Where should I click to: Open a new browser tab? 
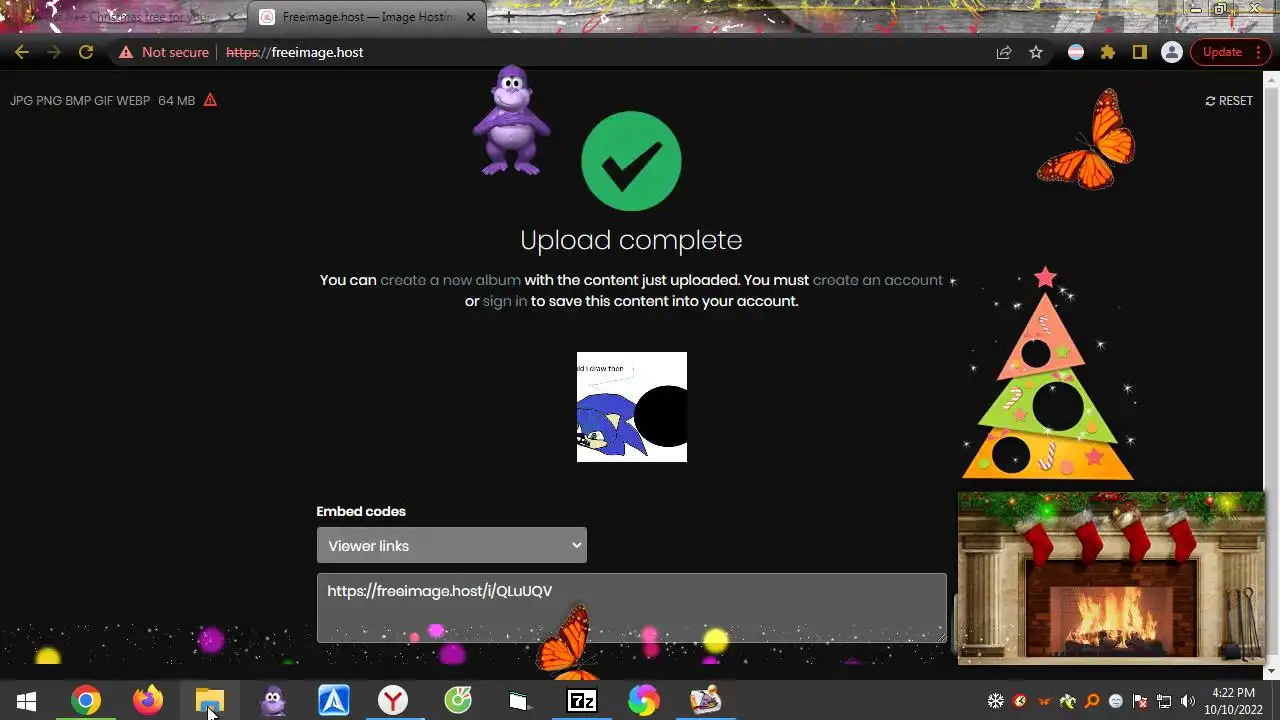(509, 17)
